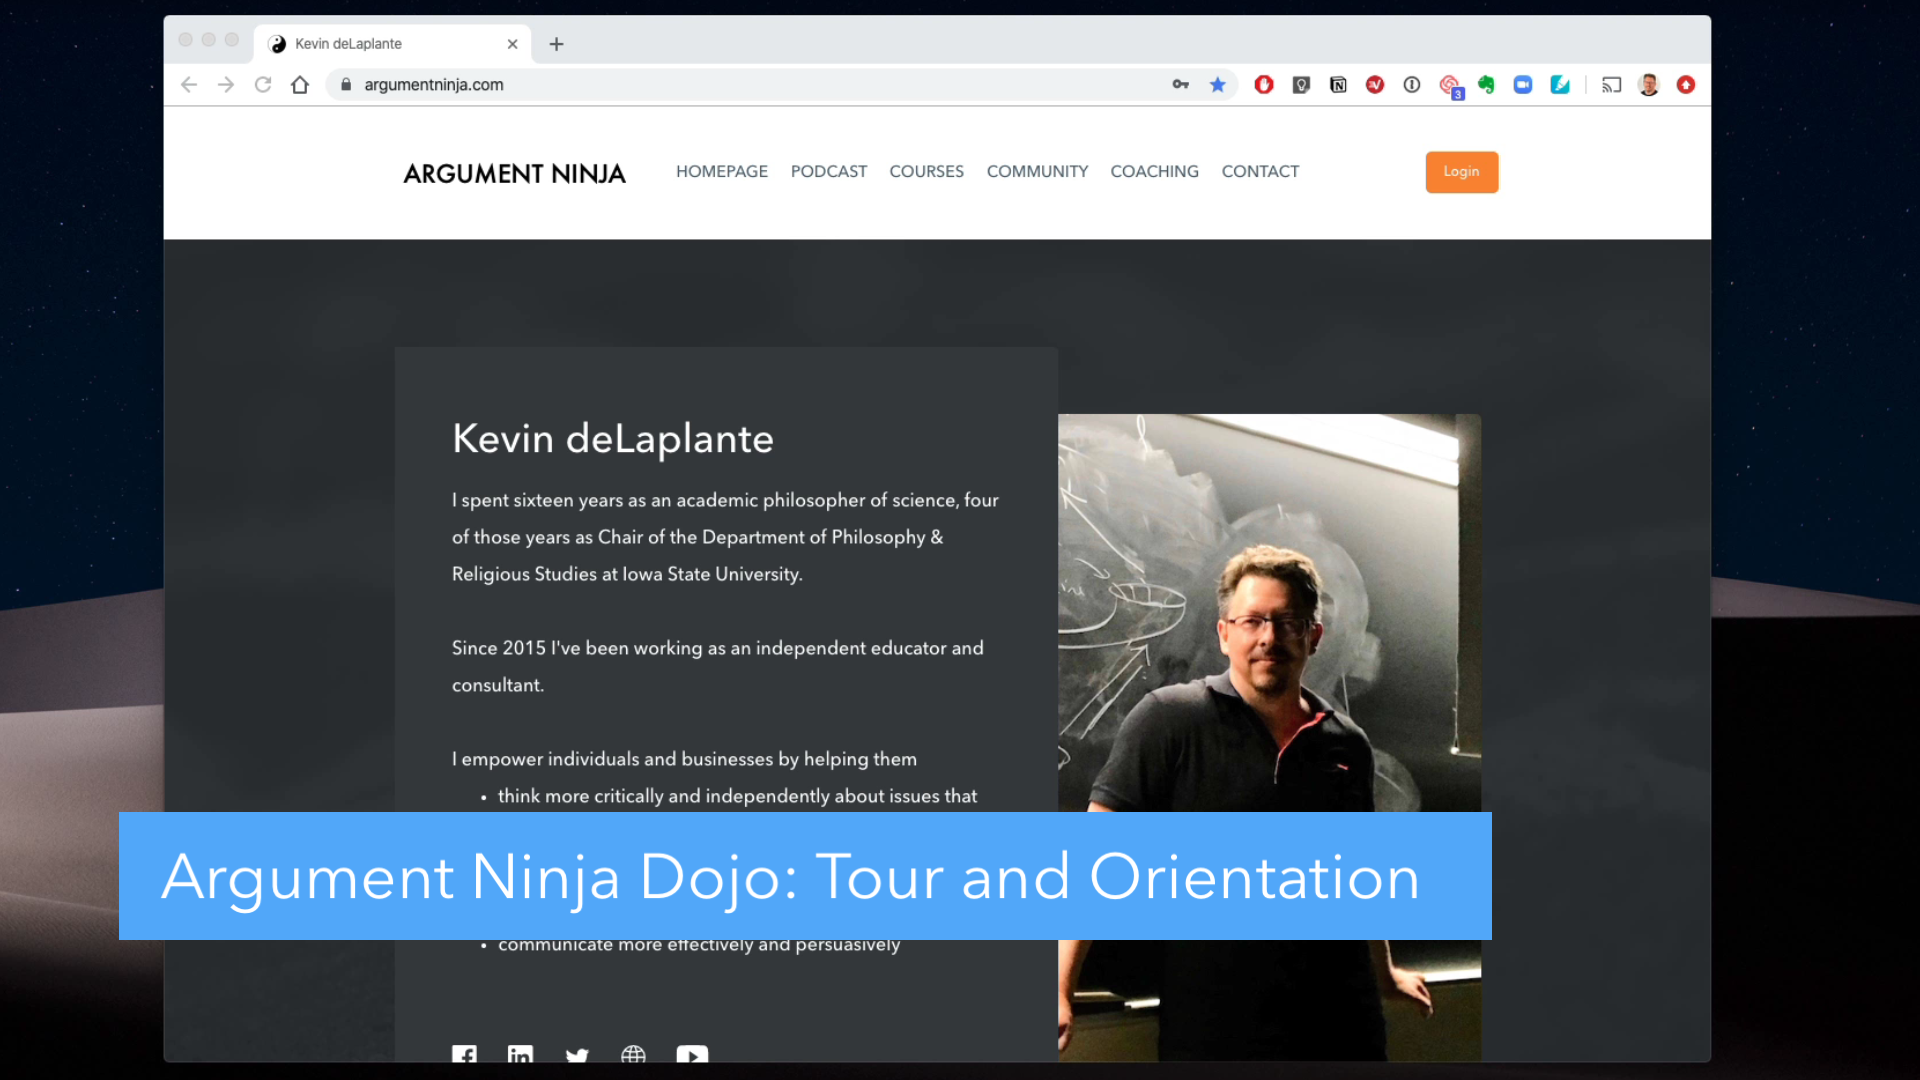Open the PODCAST nav link

pyautogui.click(x=829, y=172)
